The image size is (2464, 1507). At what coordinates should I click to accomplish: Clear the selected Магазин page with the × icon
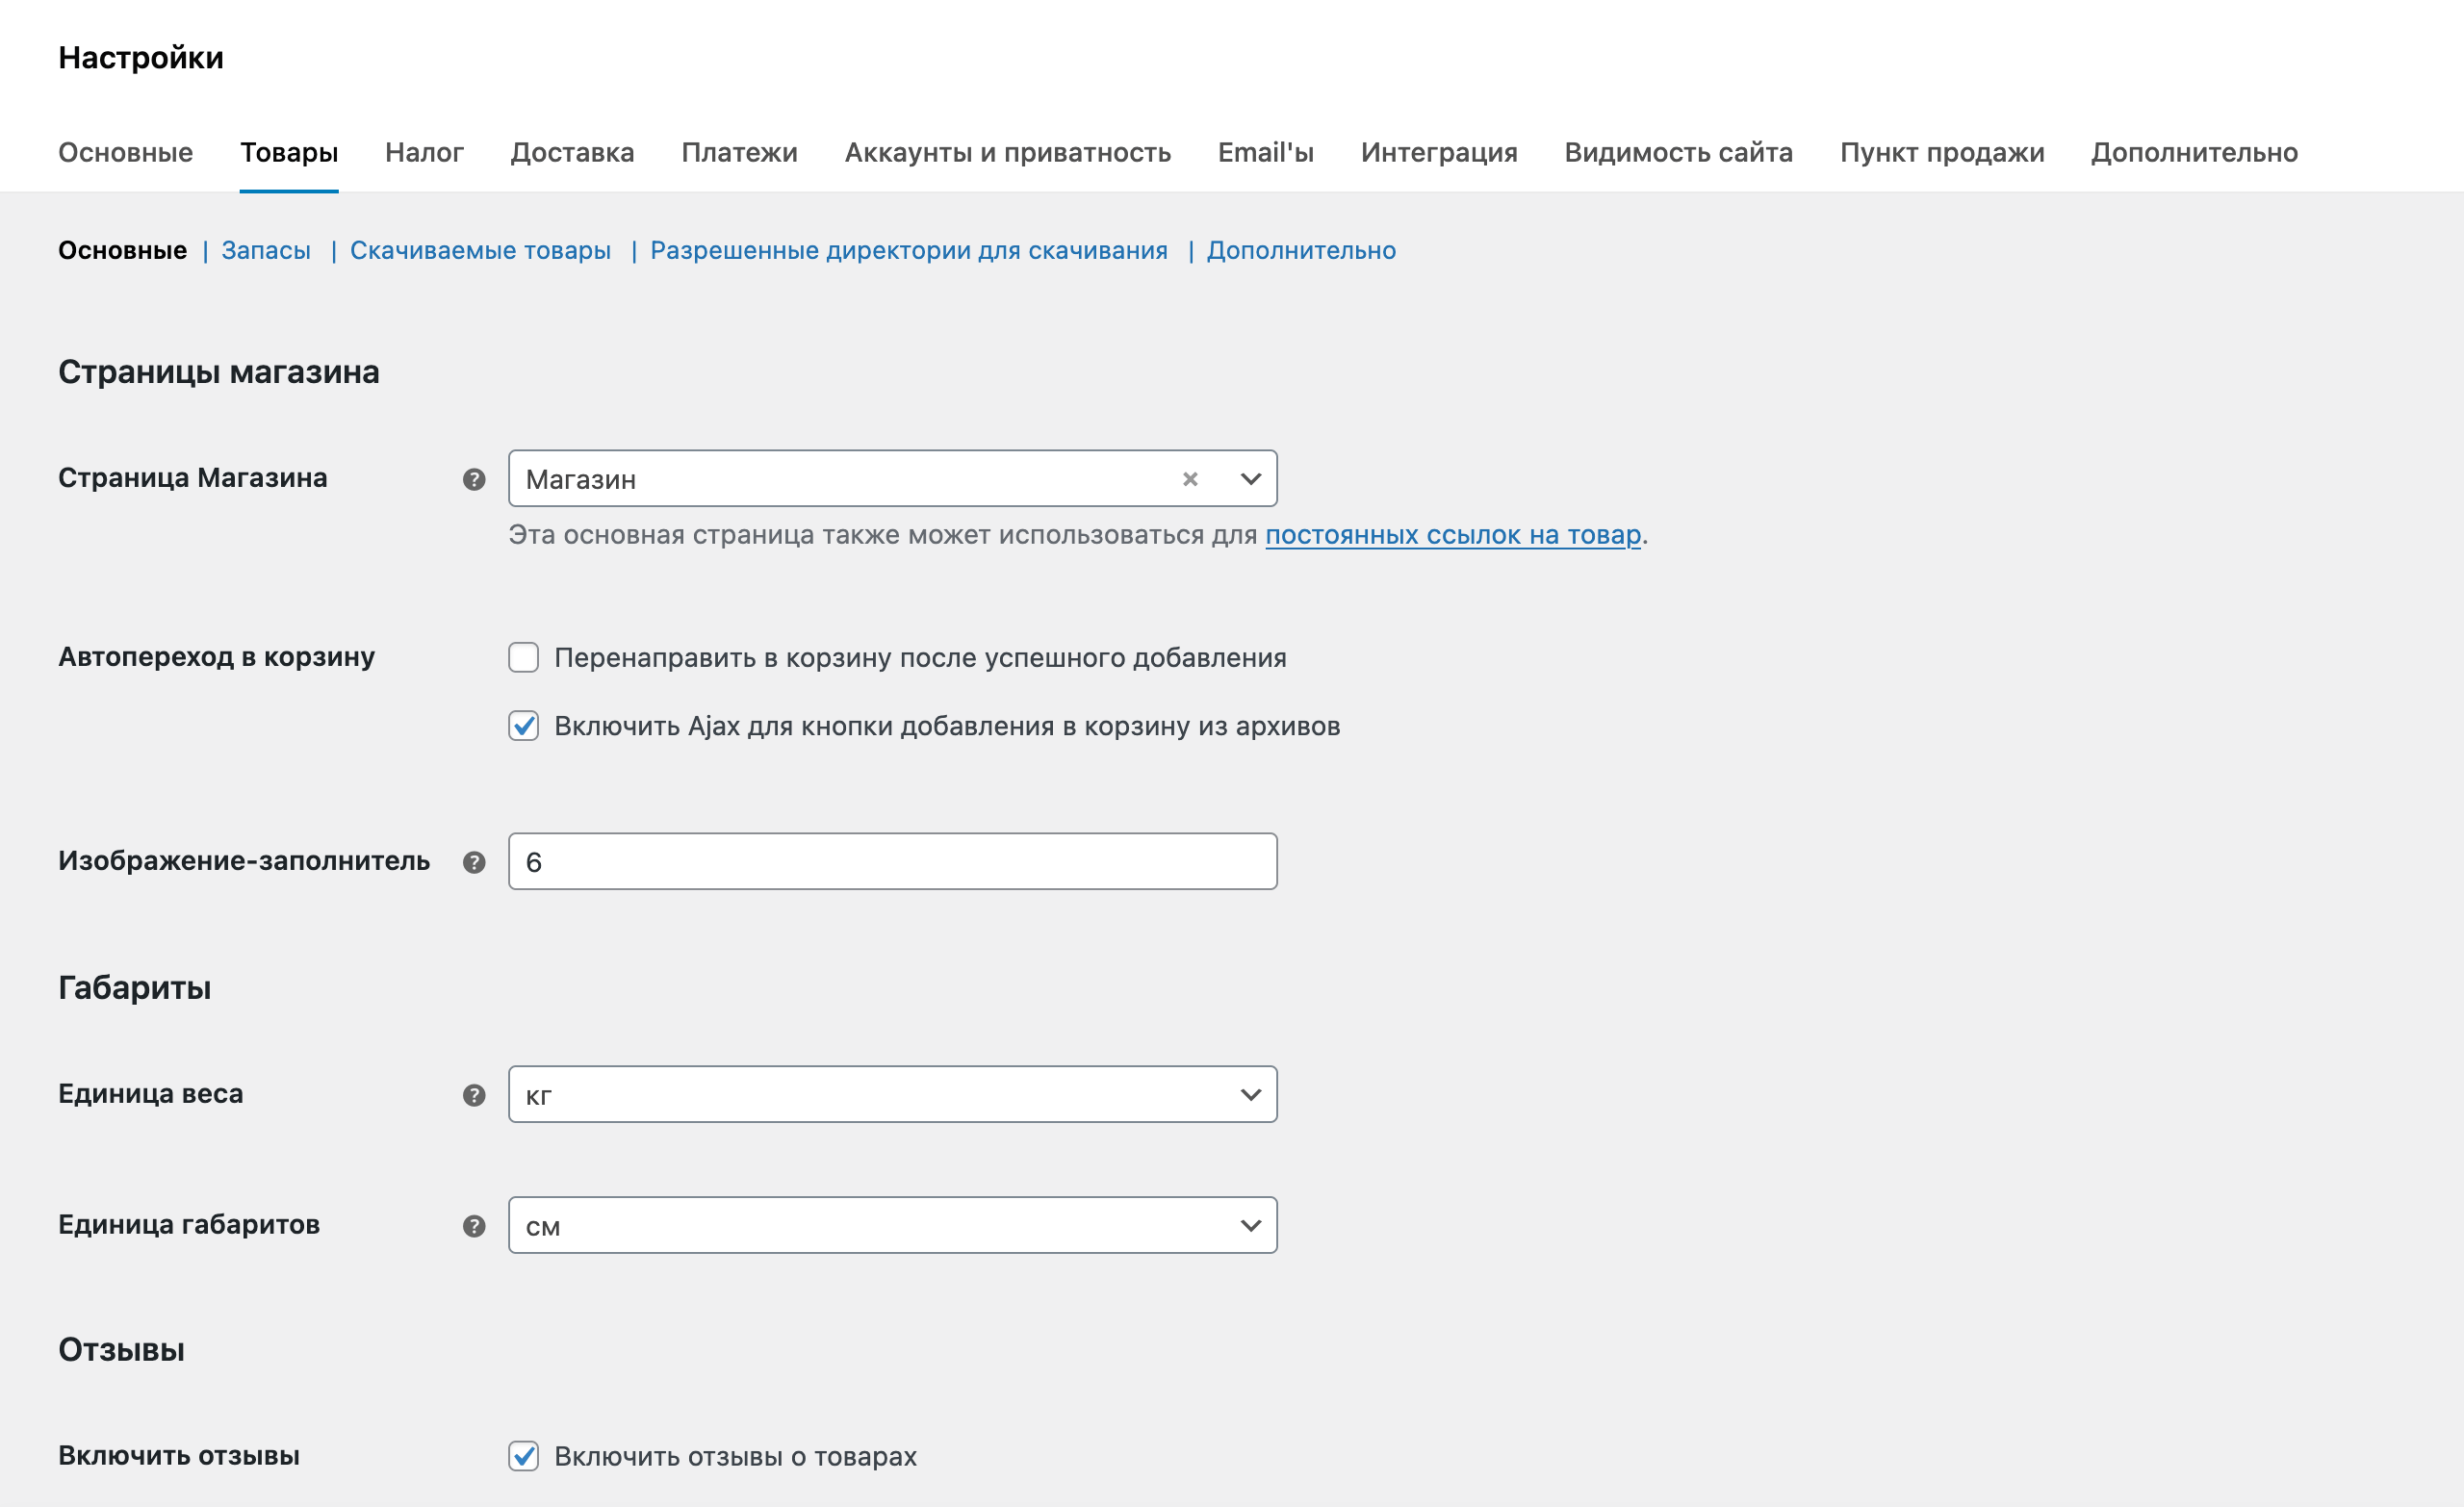[1189, 478]
